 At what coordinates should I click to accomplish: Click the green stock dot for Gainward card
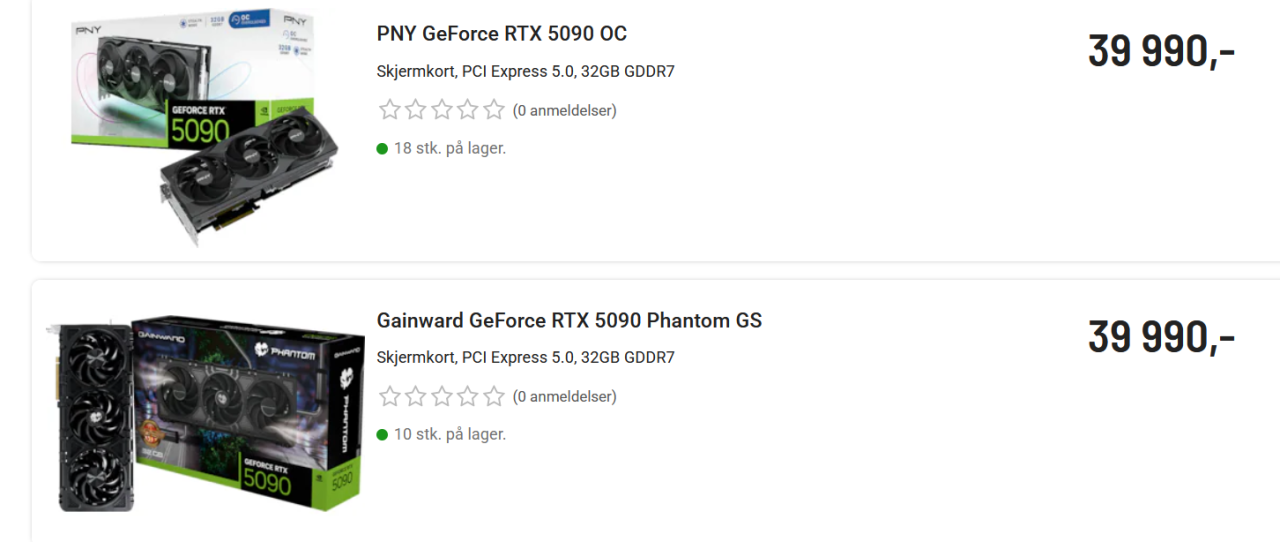(382, 435)
